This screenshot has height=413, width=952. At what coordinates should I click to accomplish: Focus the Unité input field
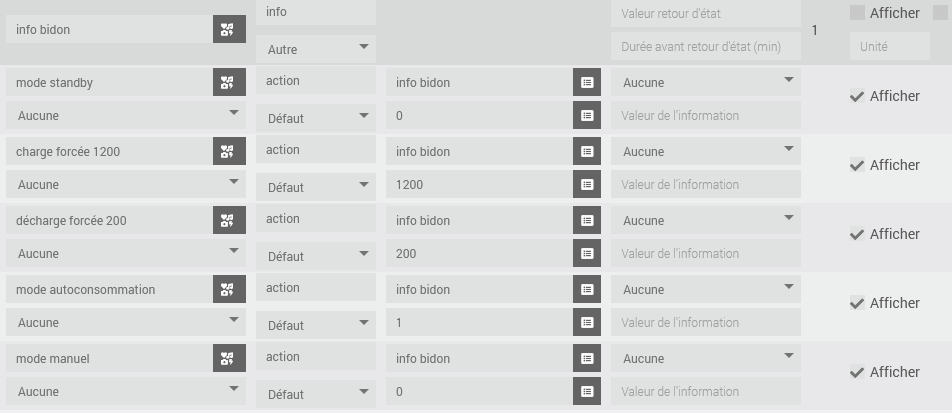[x=889, y=46]
